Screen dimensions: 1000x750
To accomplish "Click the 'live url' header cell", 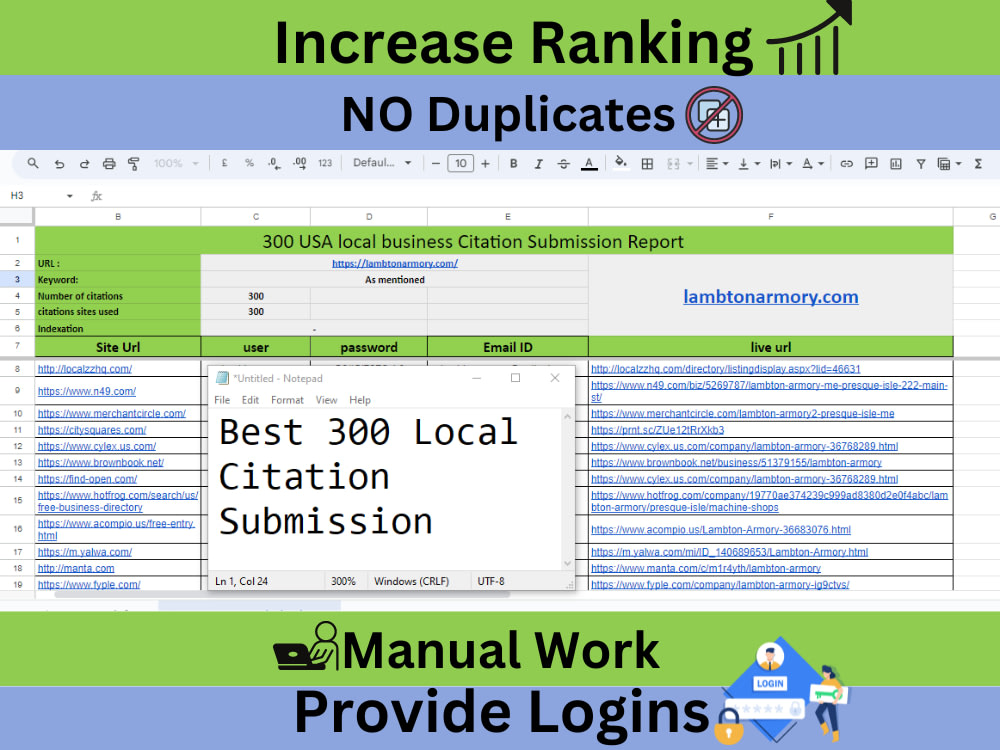I will click(x=770, y=347).
